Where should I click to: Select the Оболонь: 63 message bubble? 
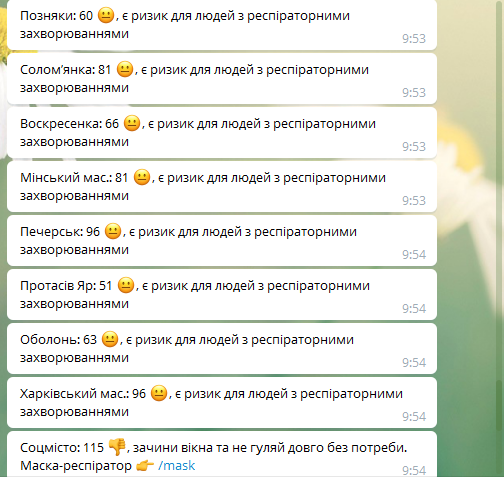[222, 349]
